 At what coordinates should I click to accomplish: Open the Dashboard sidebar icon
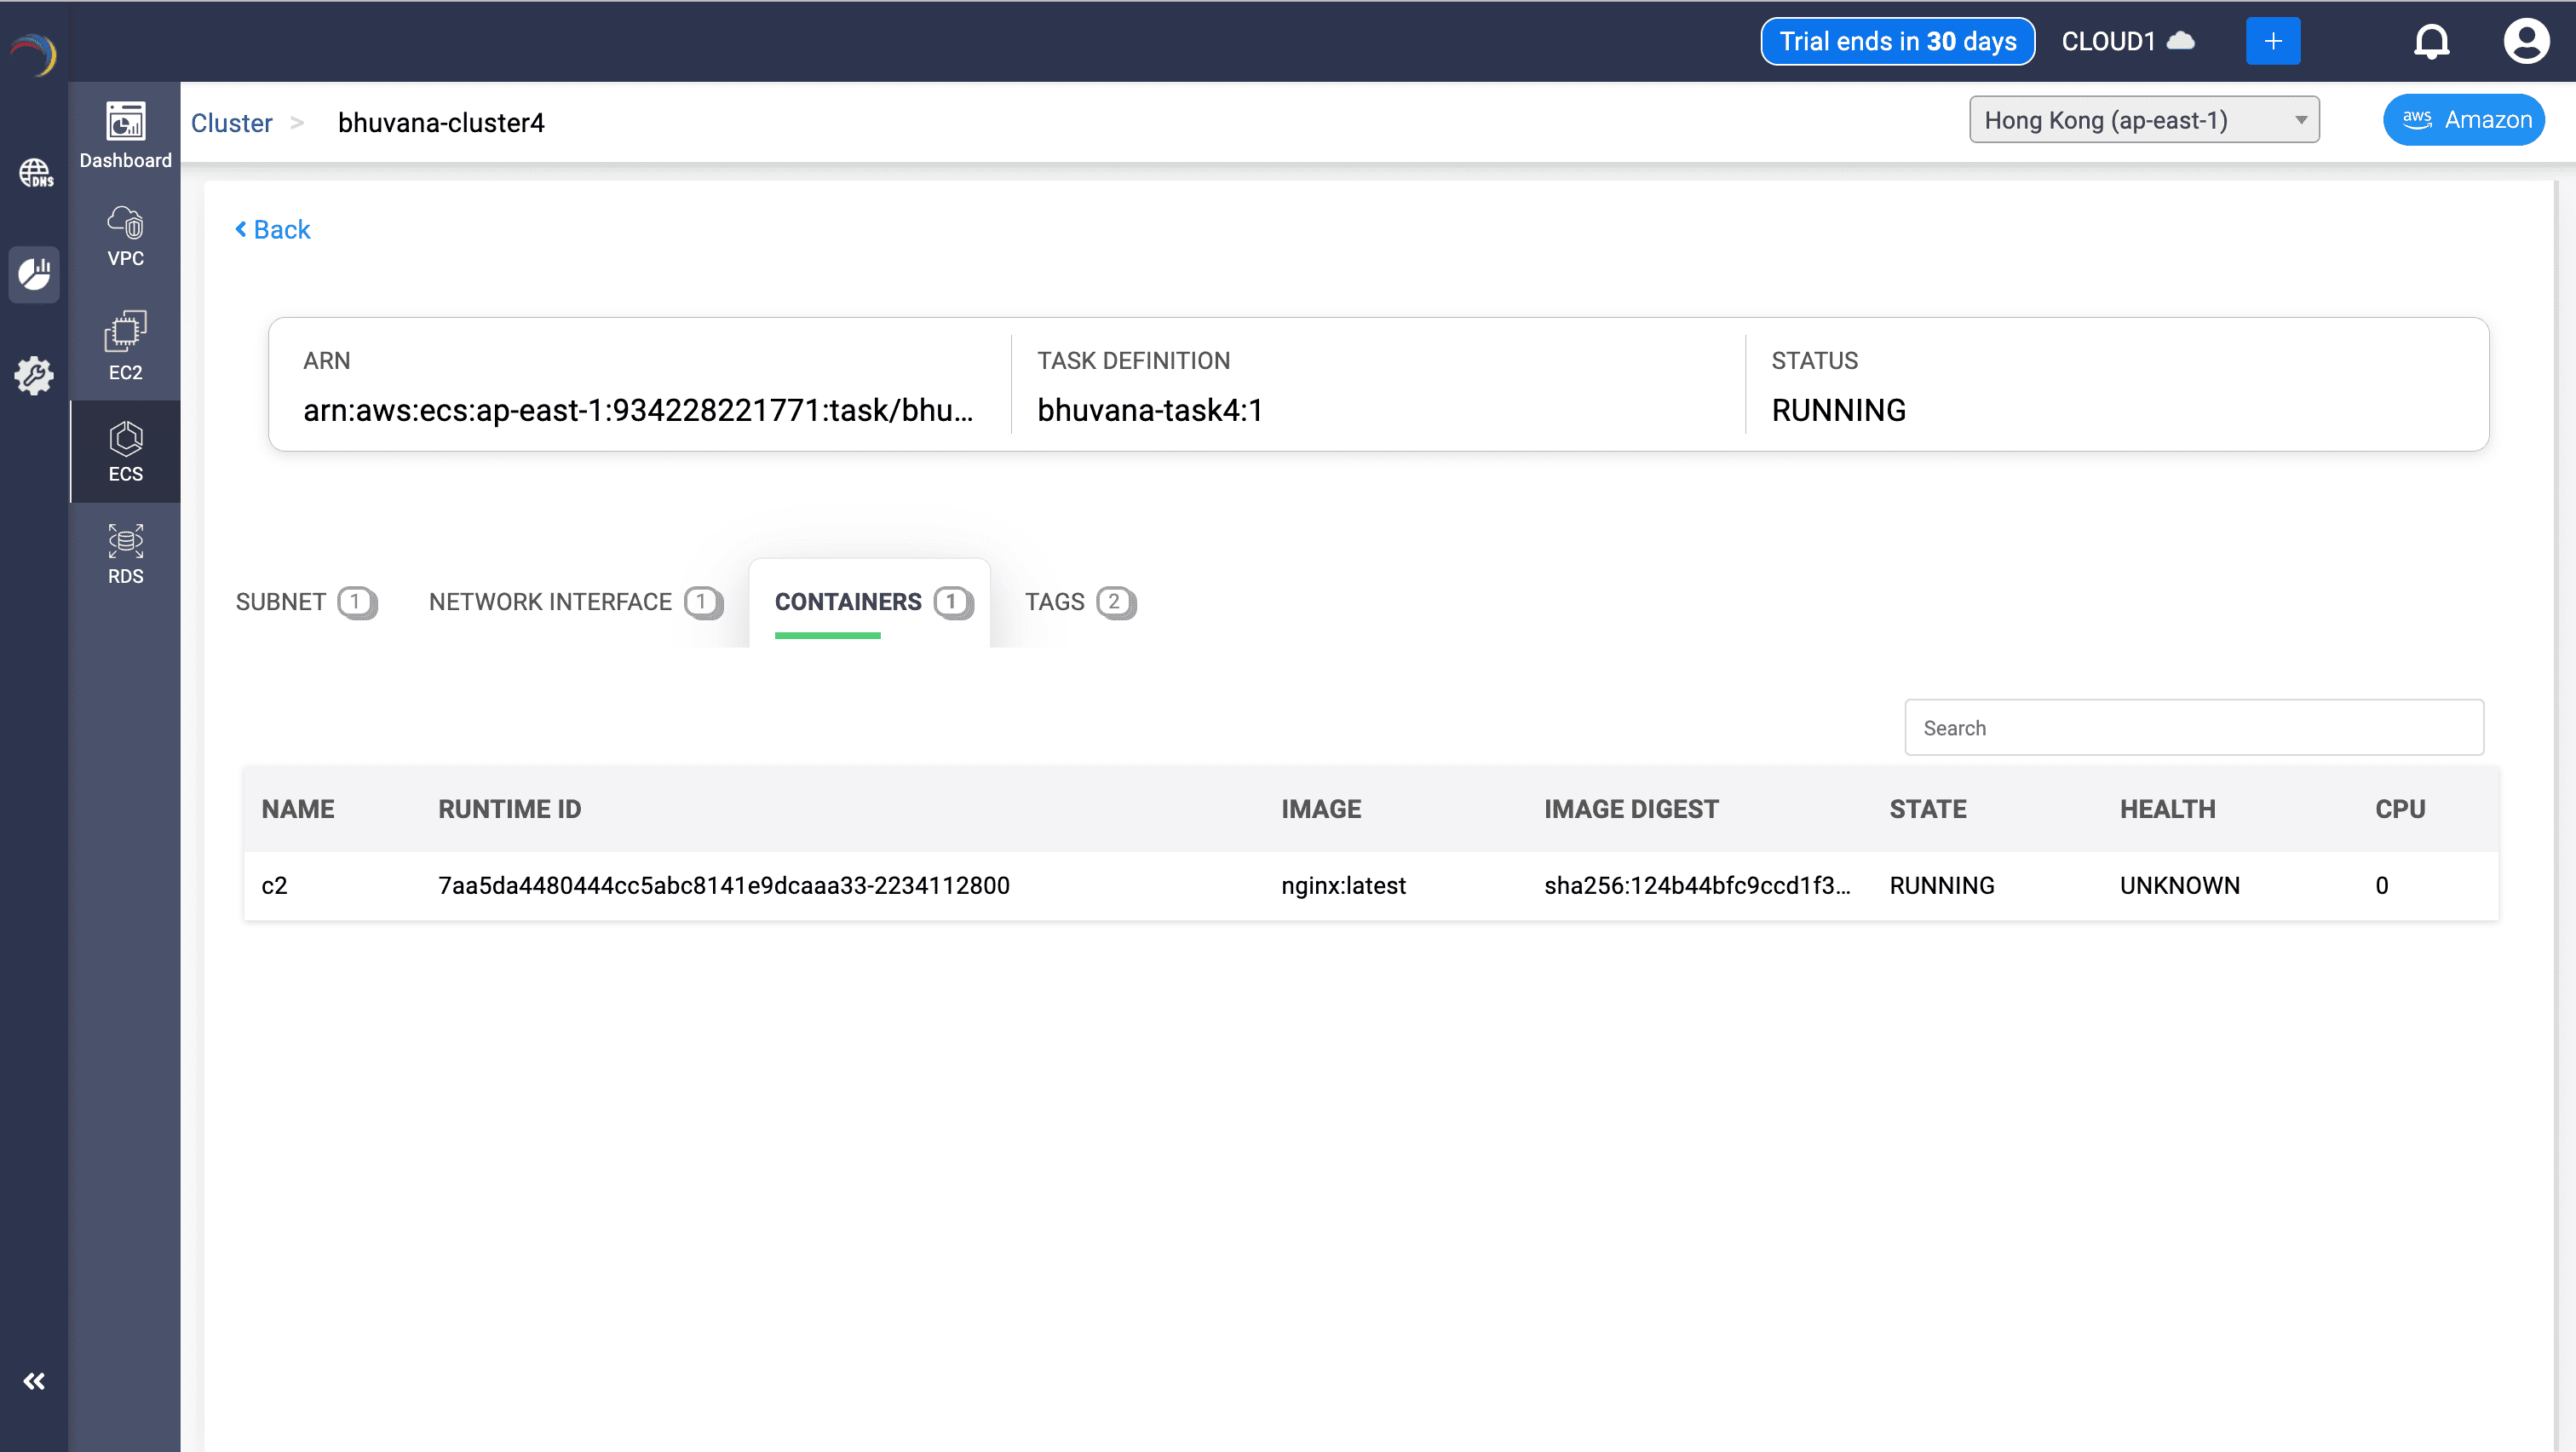pos(125,134)
